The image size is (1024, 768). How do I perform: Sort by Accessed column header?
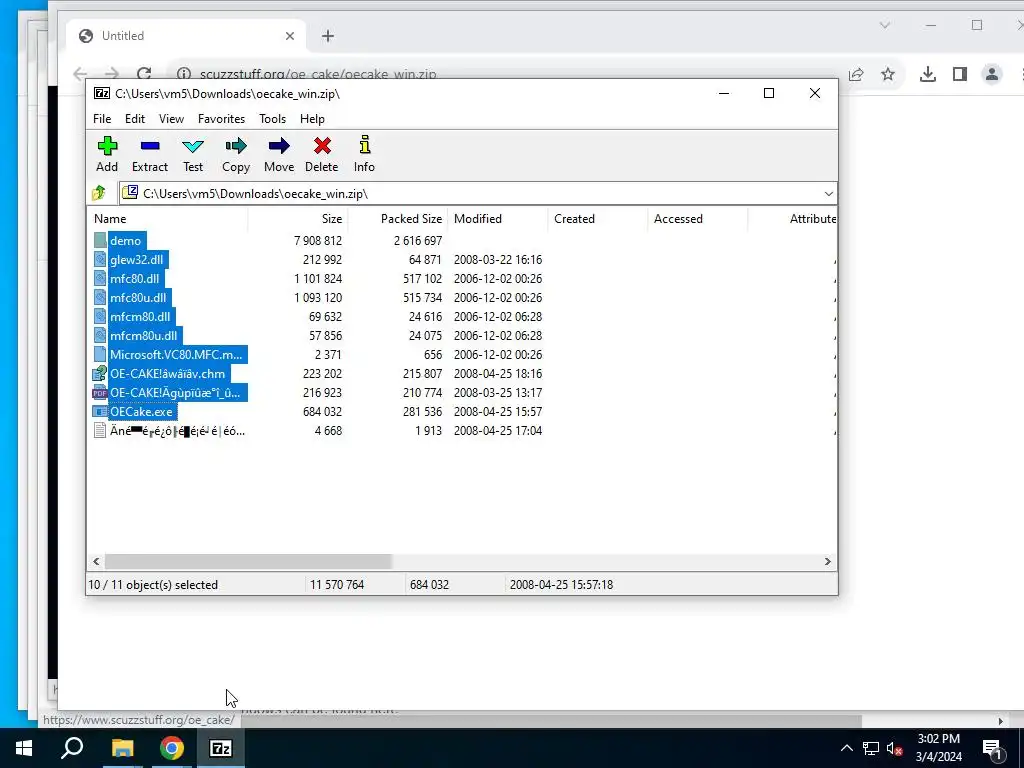[697, 219]
